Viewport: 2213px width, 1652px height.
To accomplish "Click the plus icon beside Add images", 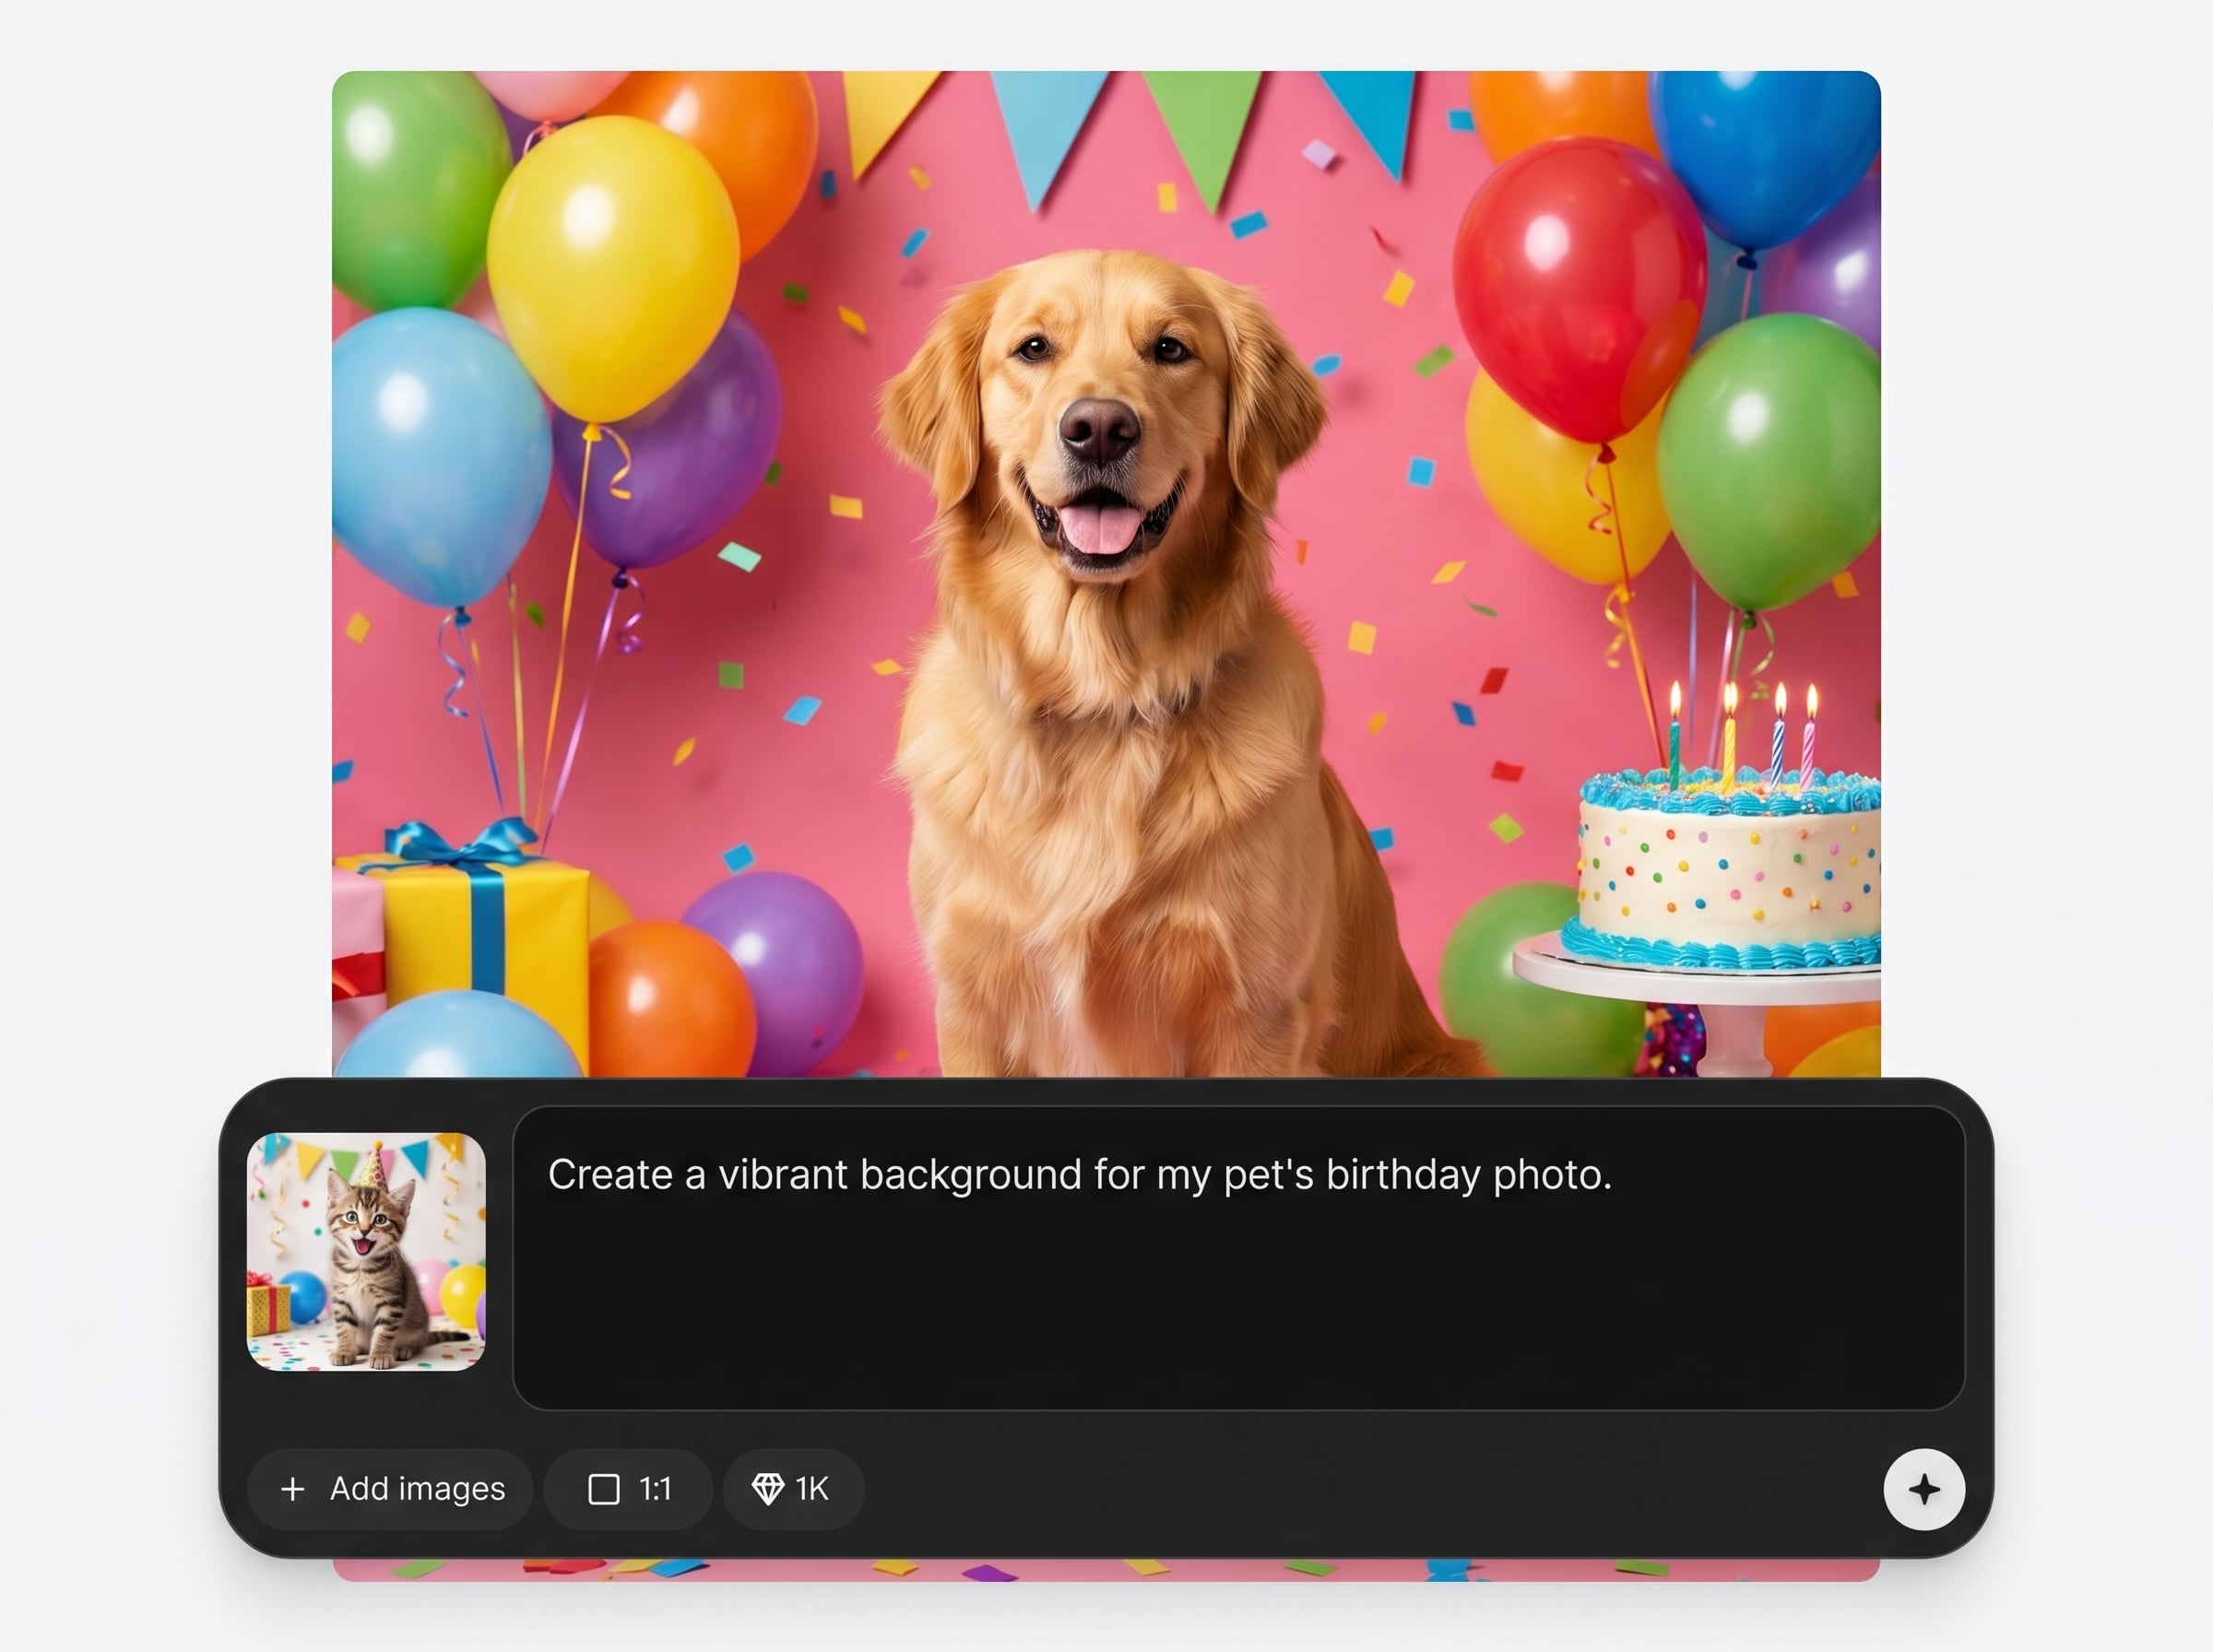I will (x=292, y=1489).
